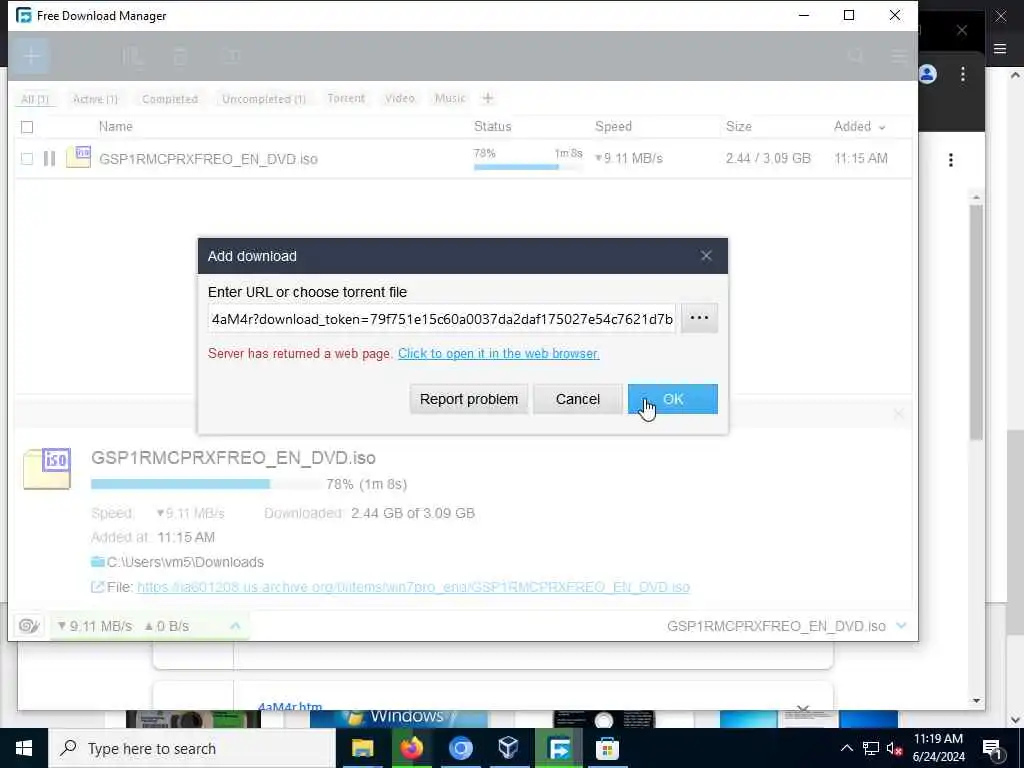This screenshot has width=1024, height=768.
Task: Open the Music filter tab
Action: (x=450, y=99)
